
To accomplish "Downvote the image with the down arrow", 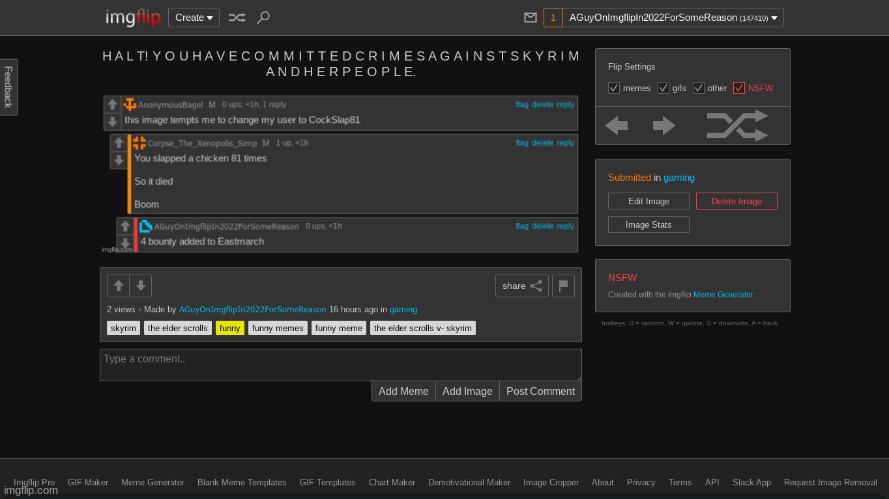I will [x=141, y=286].
